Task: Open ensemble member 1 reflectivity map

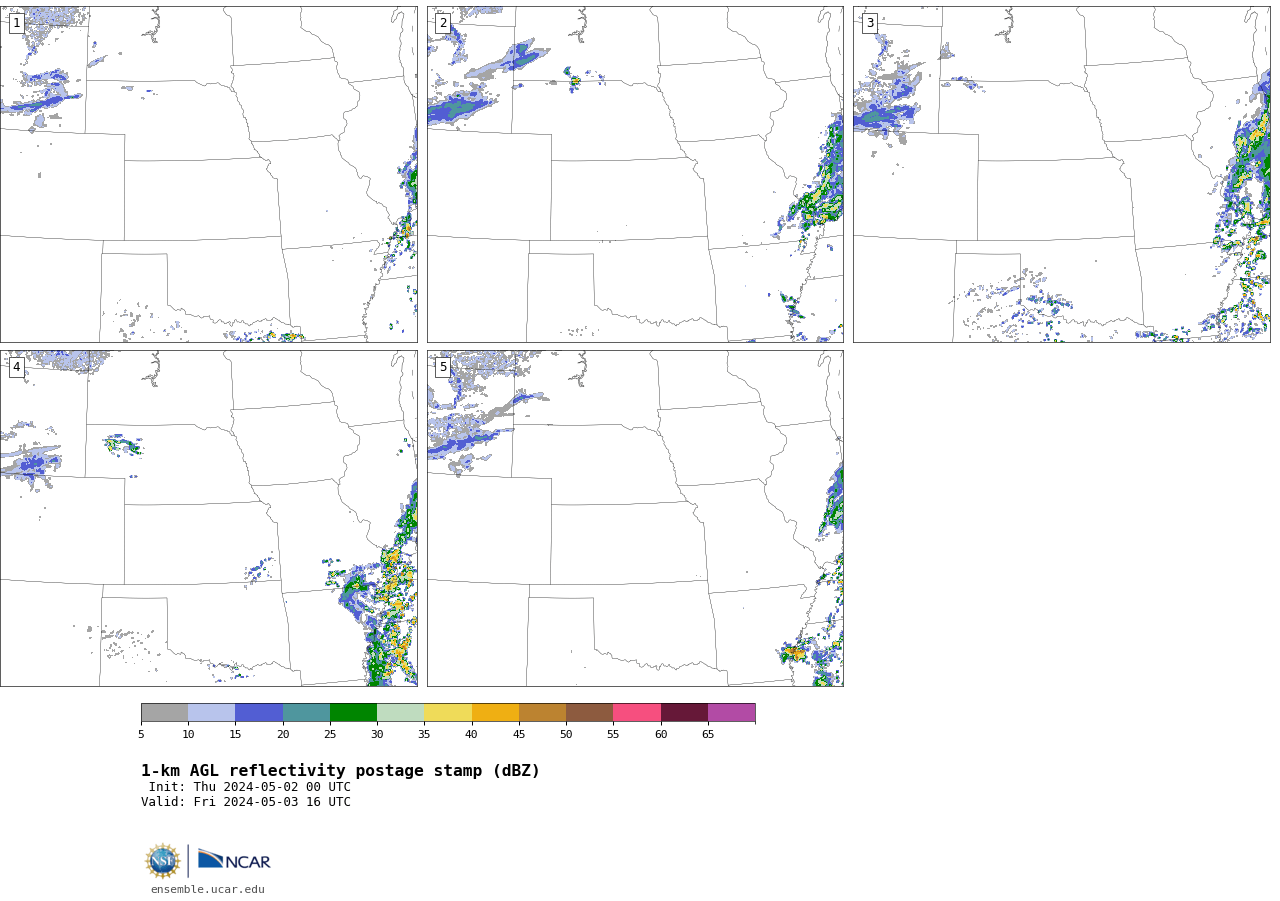Action: 209,175
